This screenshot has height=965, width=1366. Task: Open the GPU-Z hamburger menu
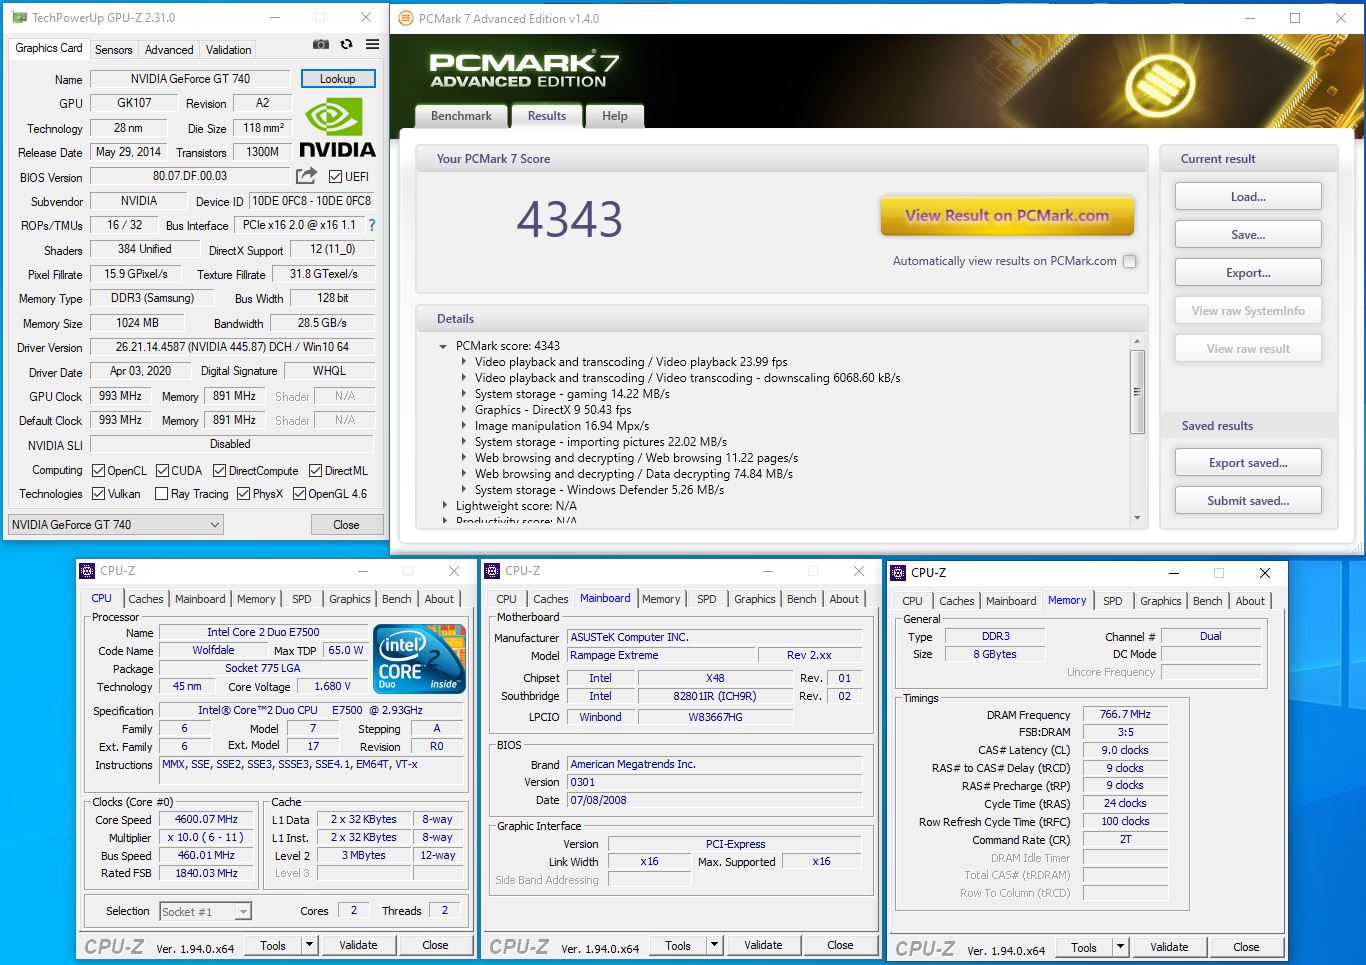pyautogui.click(x=372, y=44)
